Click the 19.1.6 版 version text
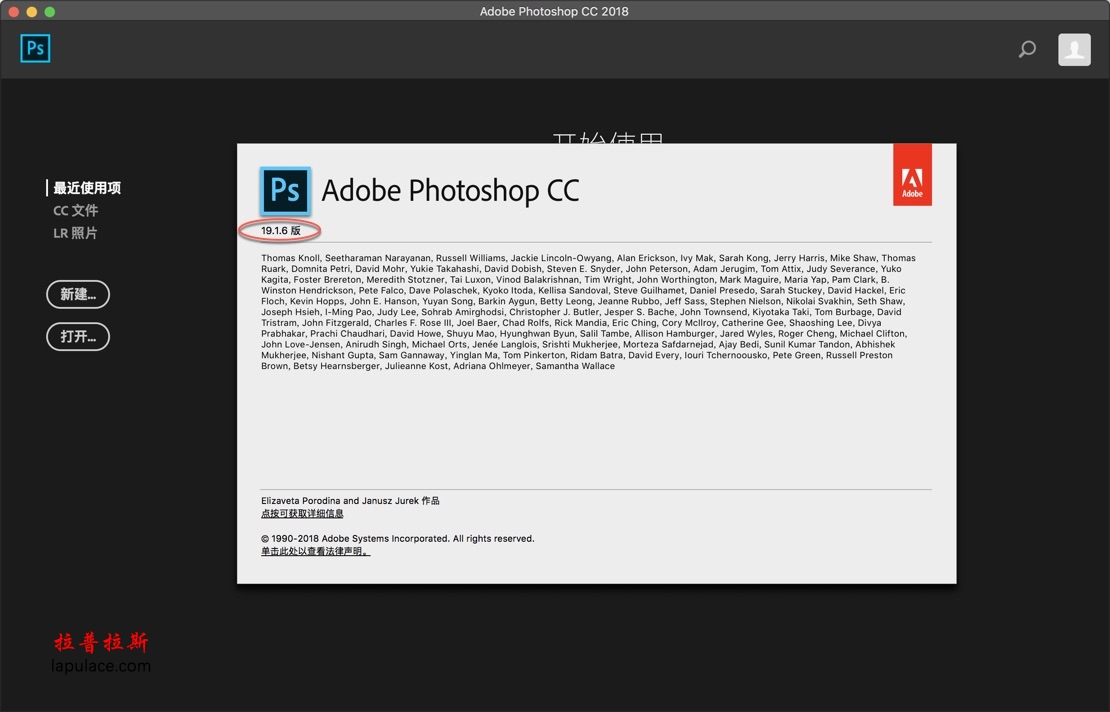Viewport: 1110px width, 712px height. (x=280, y=230)
